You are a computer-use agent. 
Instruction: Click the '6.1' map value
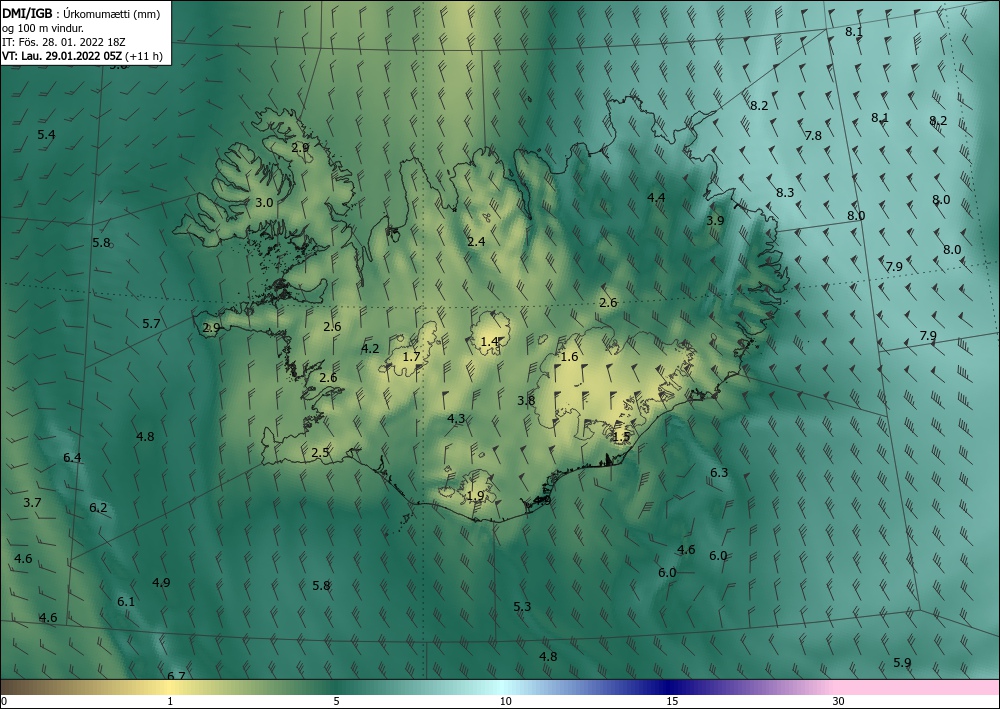pos(126,601)
